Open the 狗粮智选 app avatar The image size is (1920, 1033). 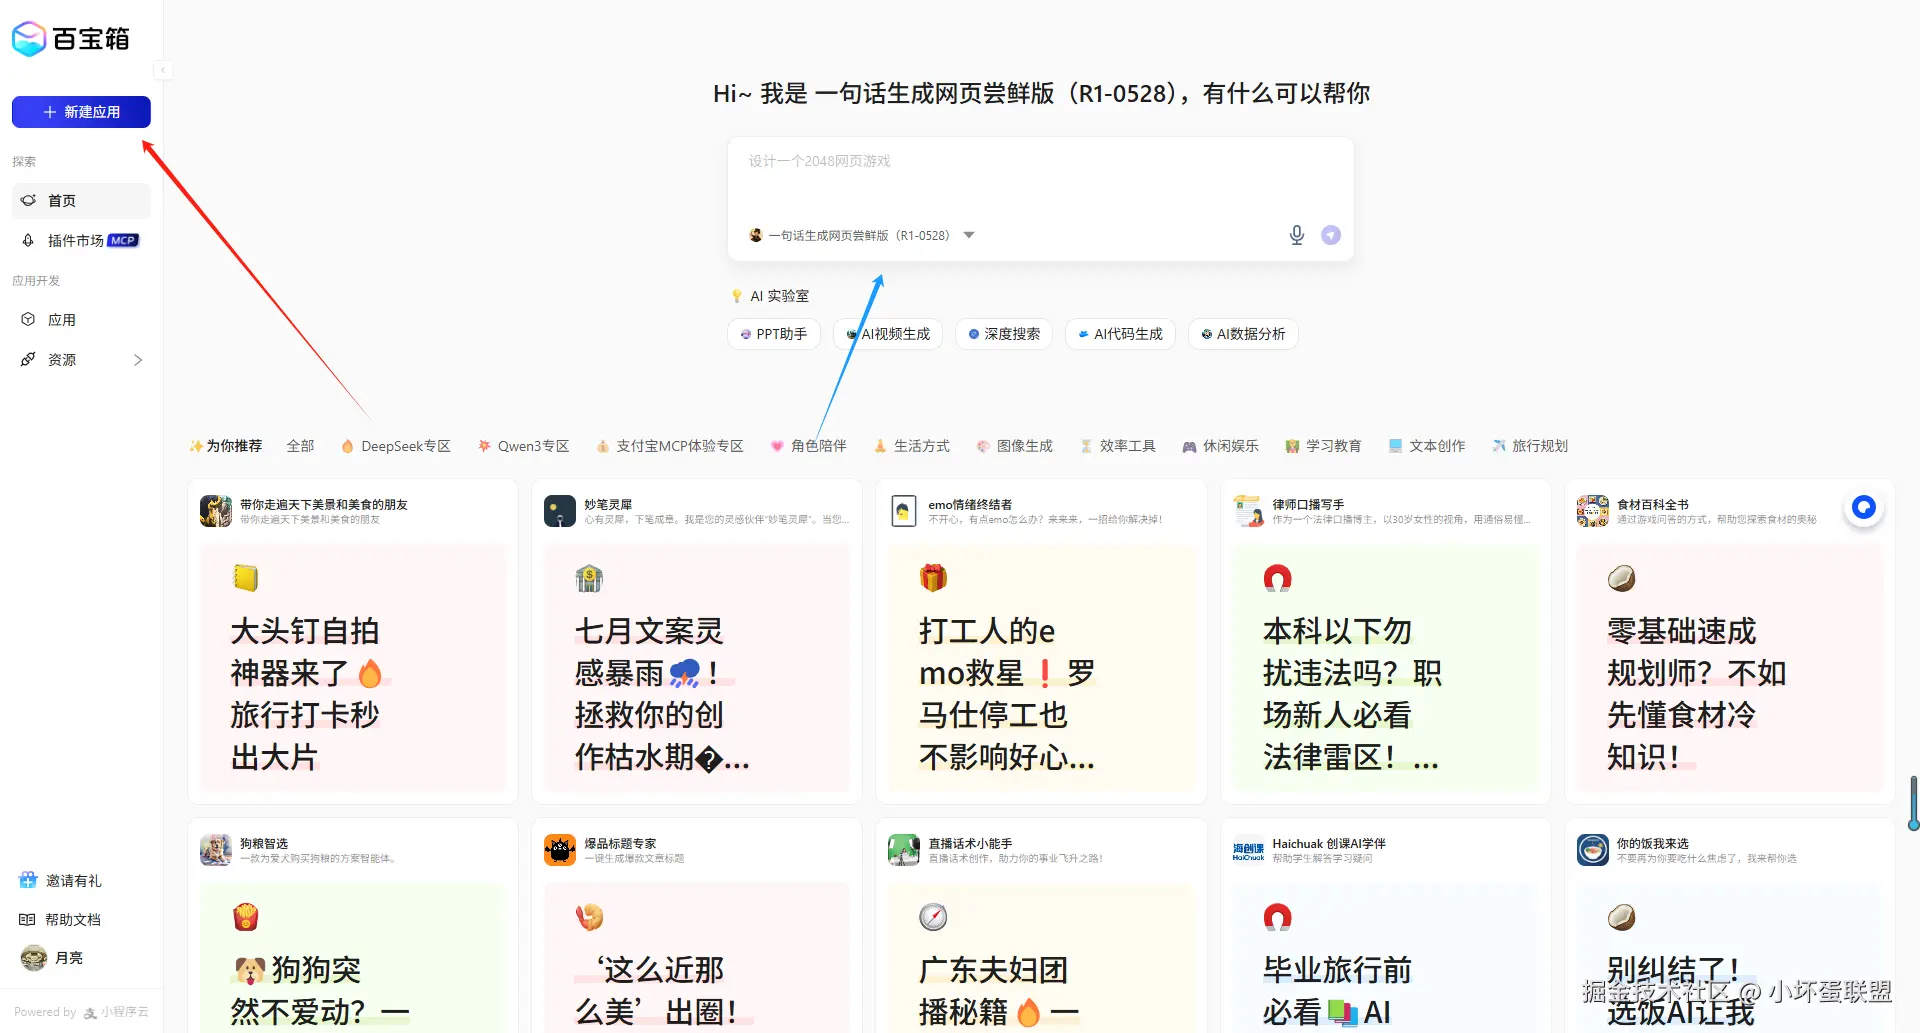pyautogui.click(x=216, y=850)
